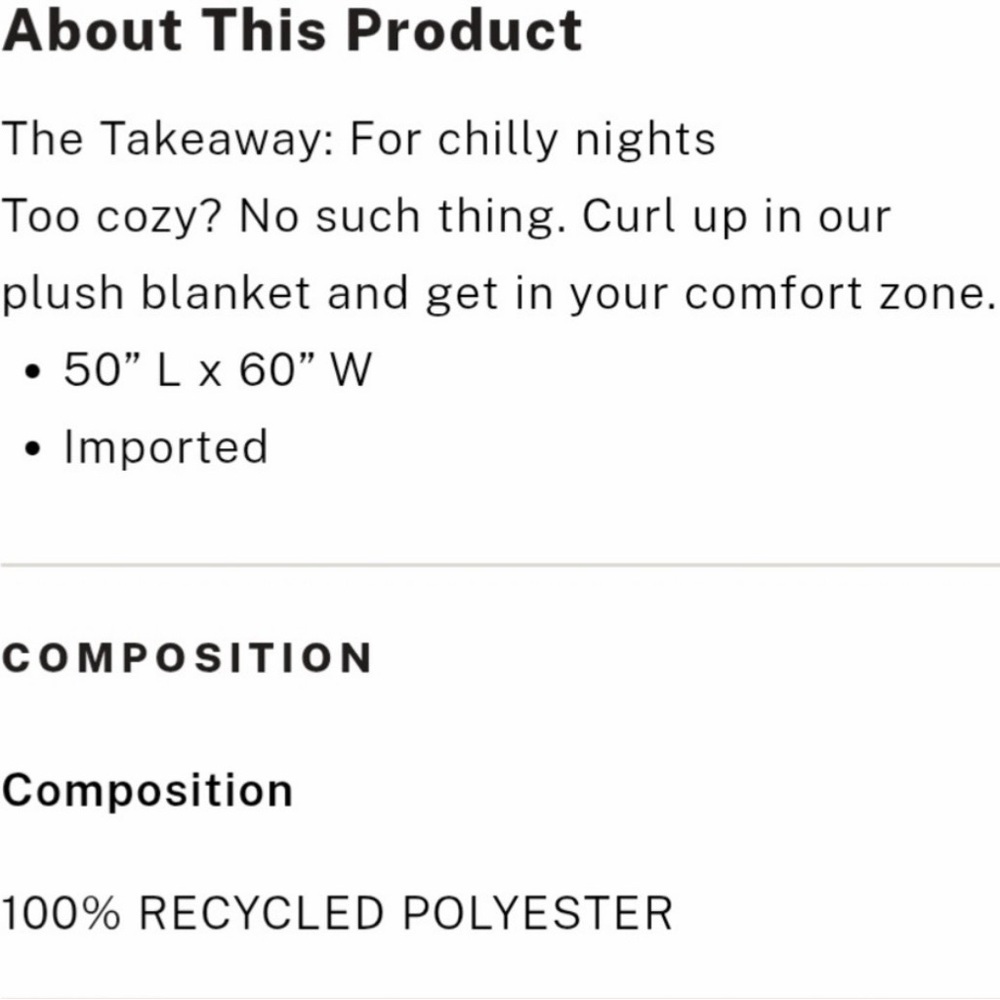
Task: Expand the COMPOSITION section header
Action: click(188, 658)
